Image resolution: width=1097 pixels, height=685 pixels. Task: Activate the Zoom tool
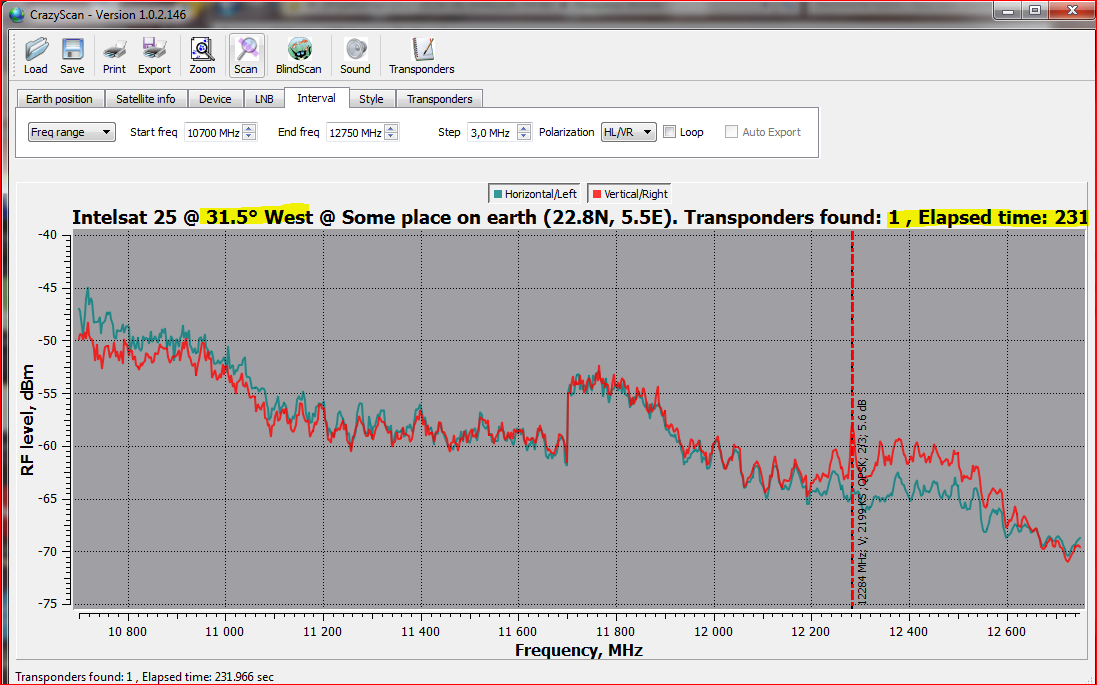(x=202, y=55)
